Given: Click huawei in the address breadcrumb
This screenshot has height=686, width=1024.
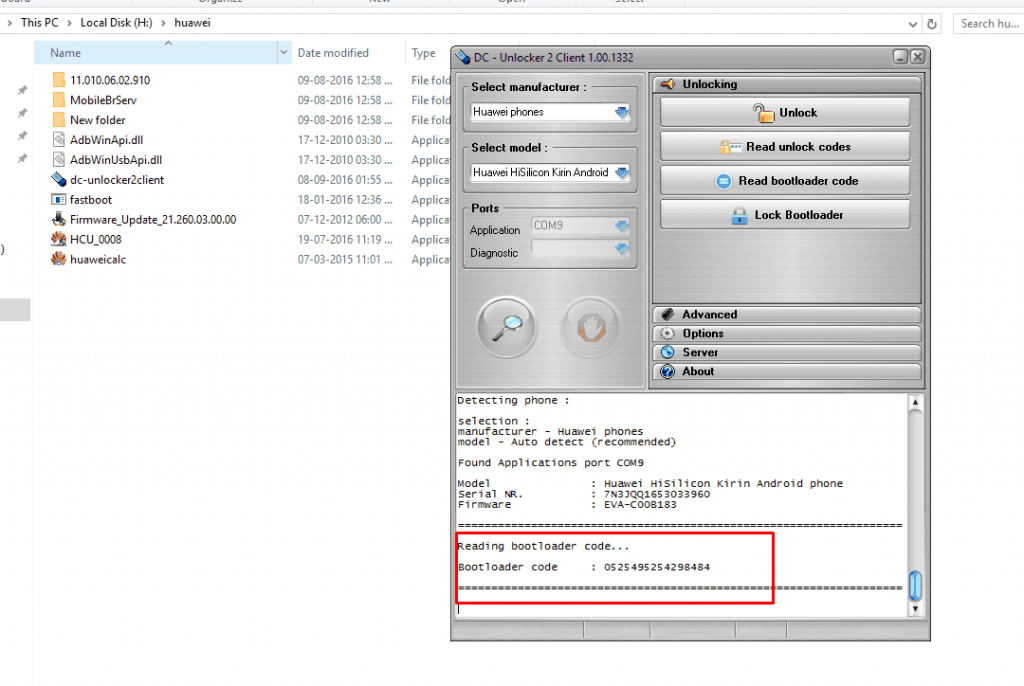Looking at the screenshot, I should click(192, 23).
